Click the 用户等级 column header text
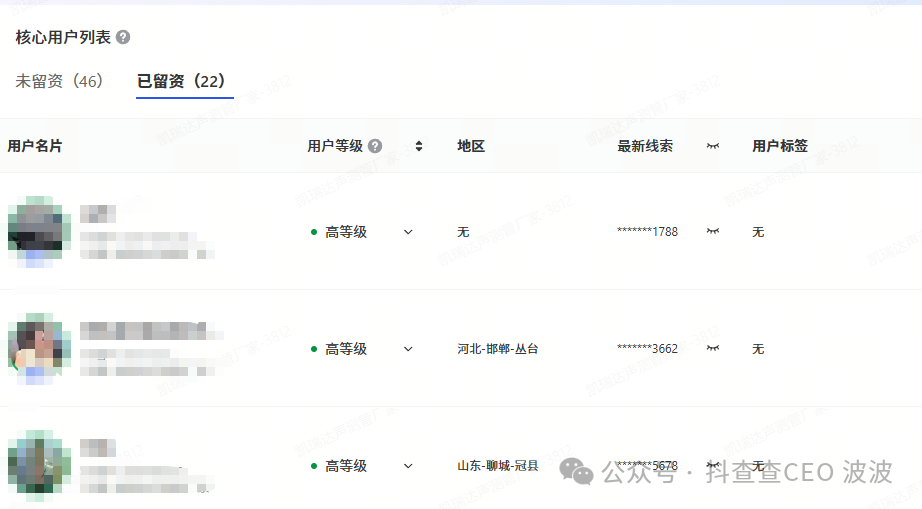922x509 pixels. click(x=335, y=146)
